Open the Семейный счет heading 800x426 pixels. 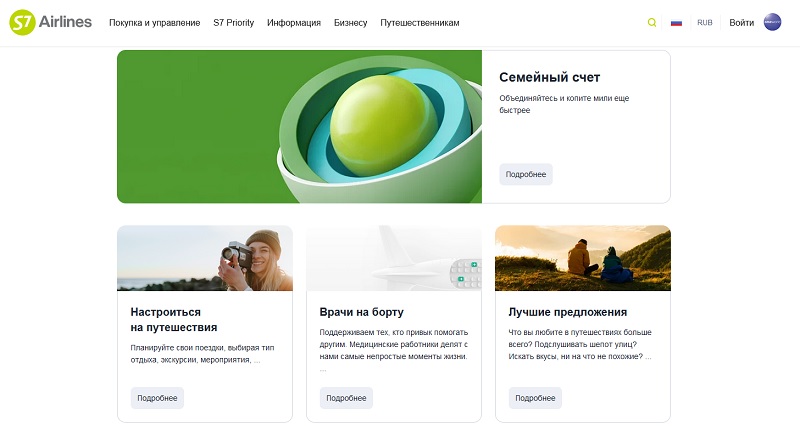549,77
